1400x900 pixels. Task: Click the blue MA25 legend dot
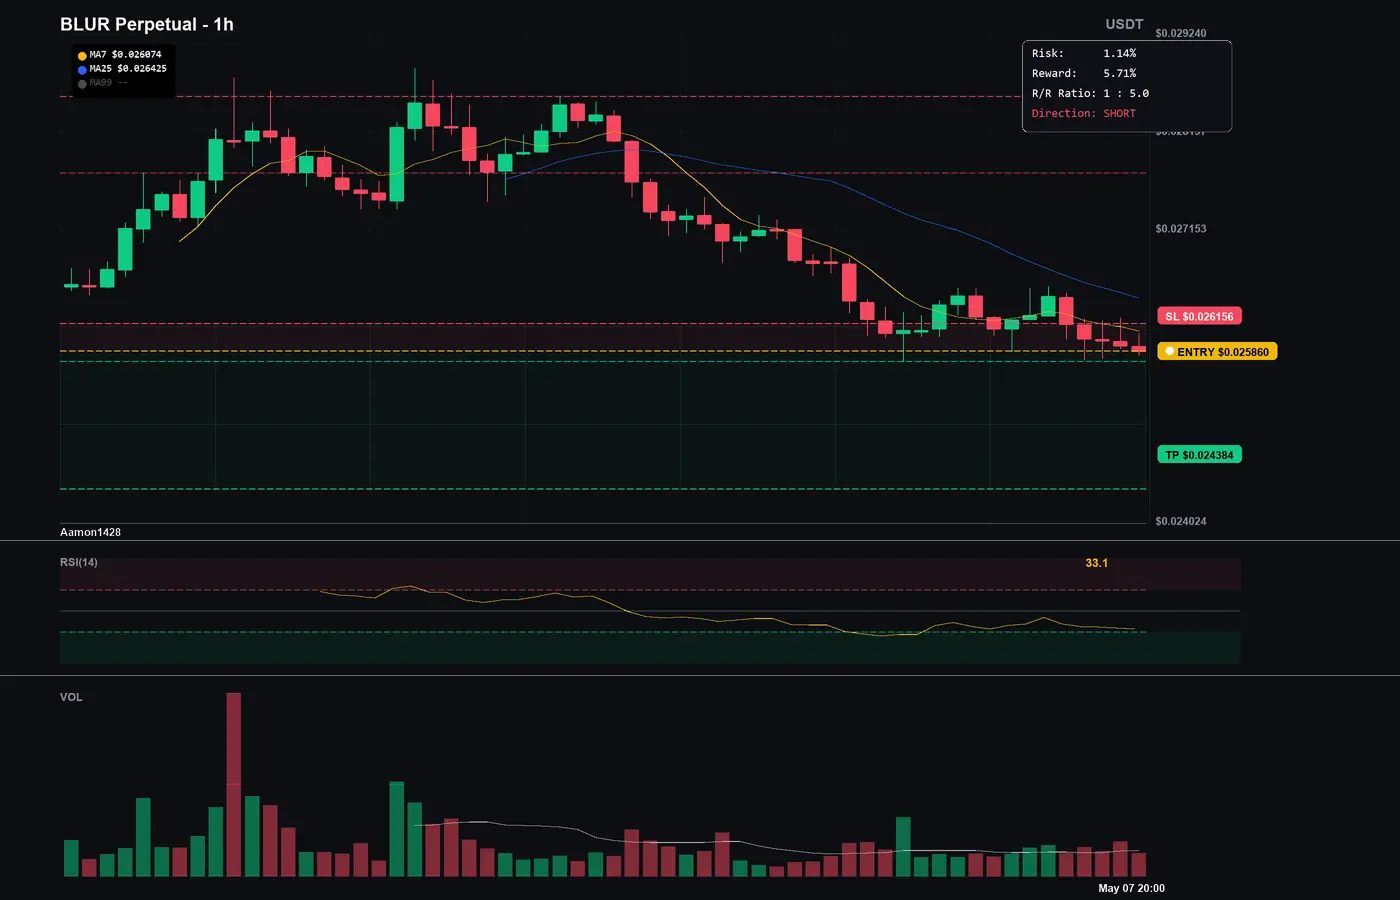82,70
